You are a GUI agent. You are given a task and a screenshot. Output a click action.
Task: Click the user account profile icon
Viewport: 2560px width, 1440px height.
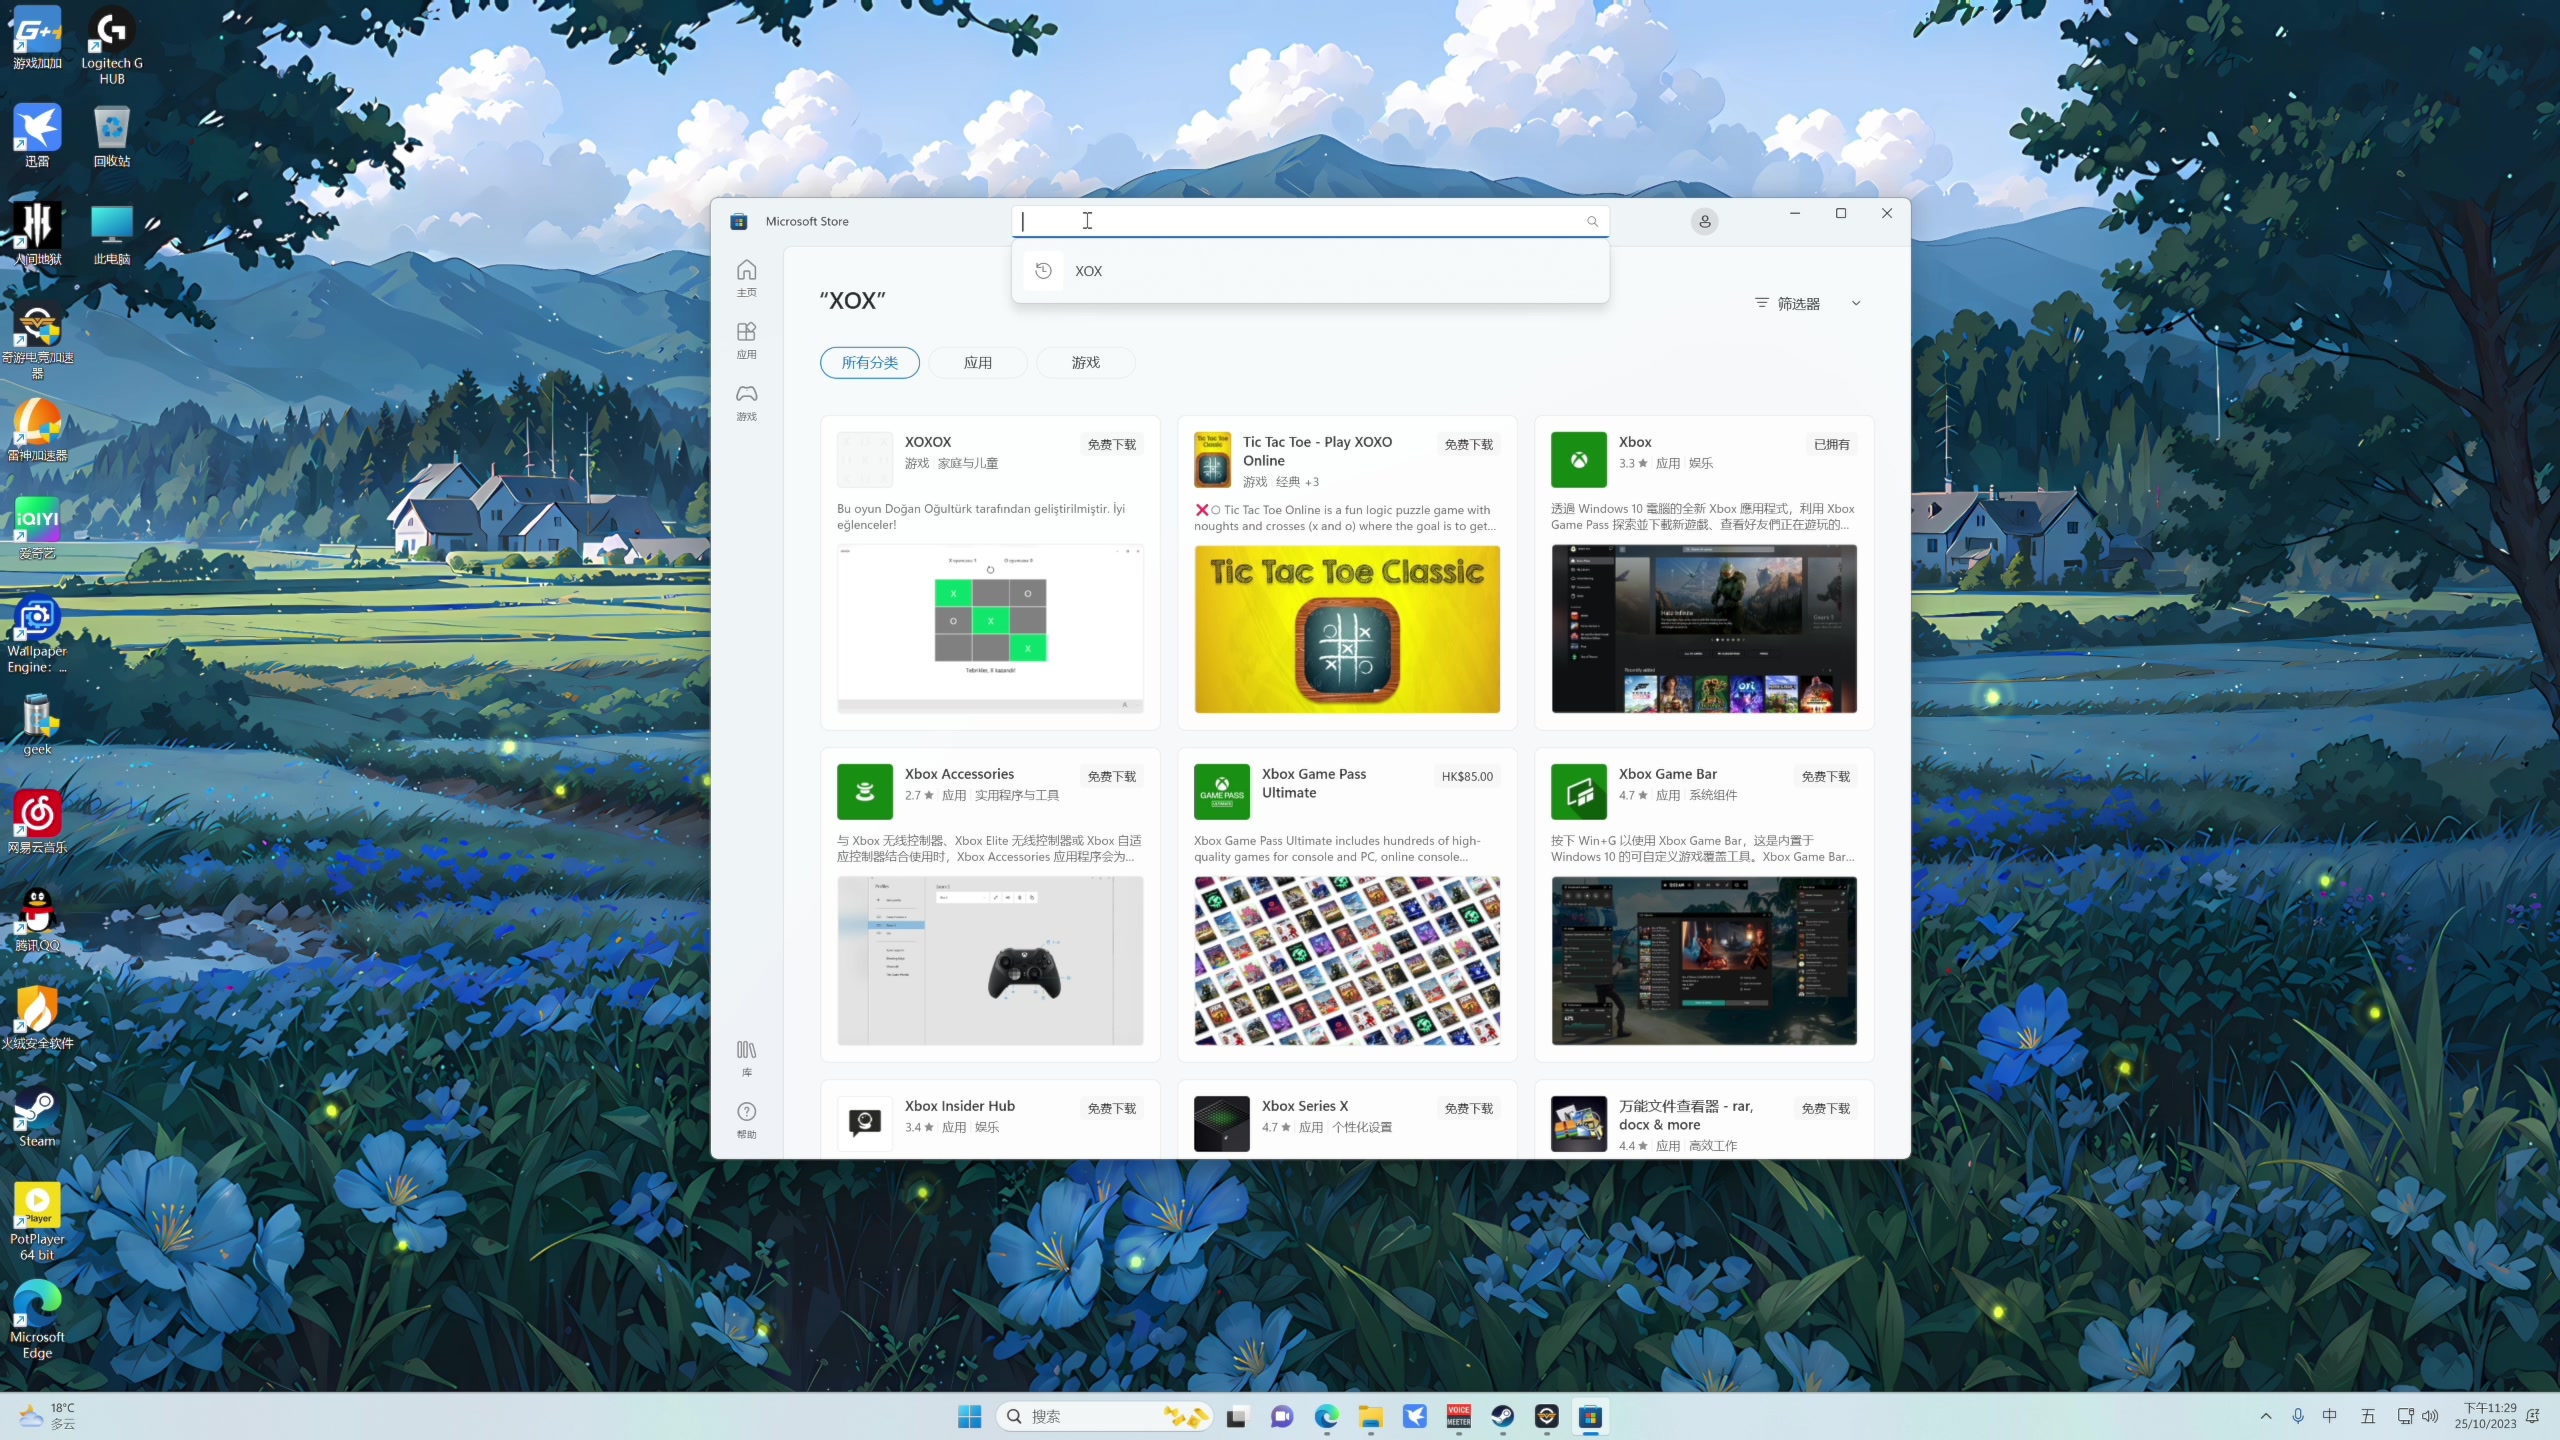pos(1704,221)
